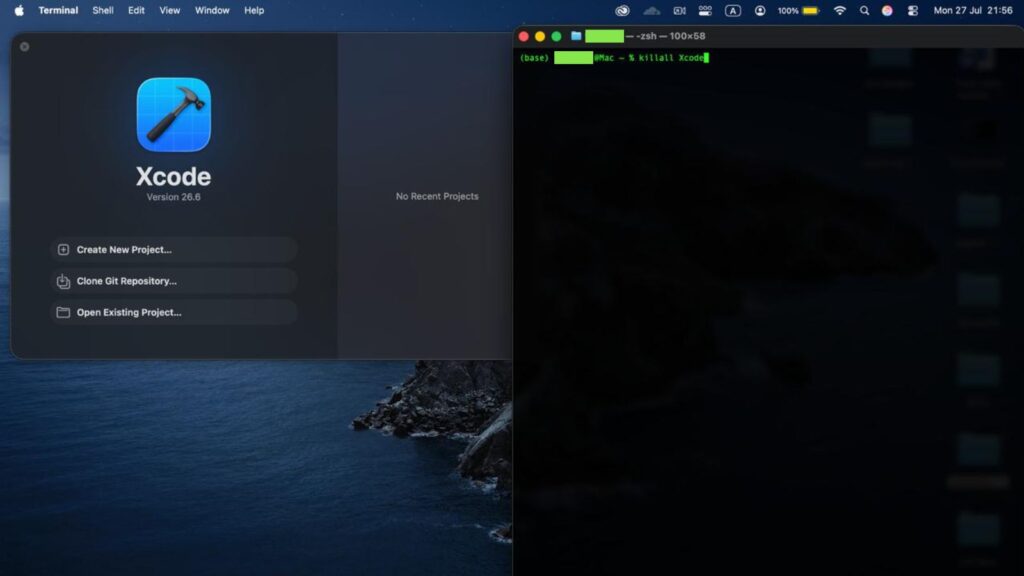The width and height of the screenshot is (1024, 576).
Task: Click the screen recording menu bar icon
Action: coord(679,10)
